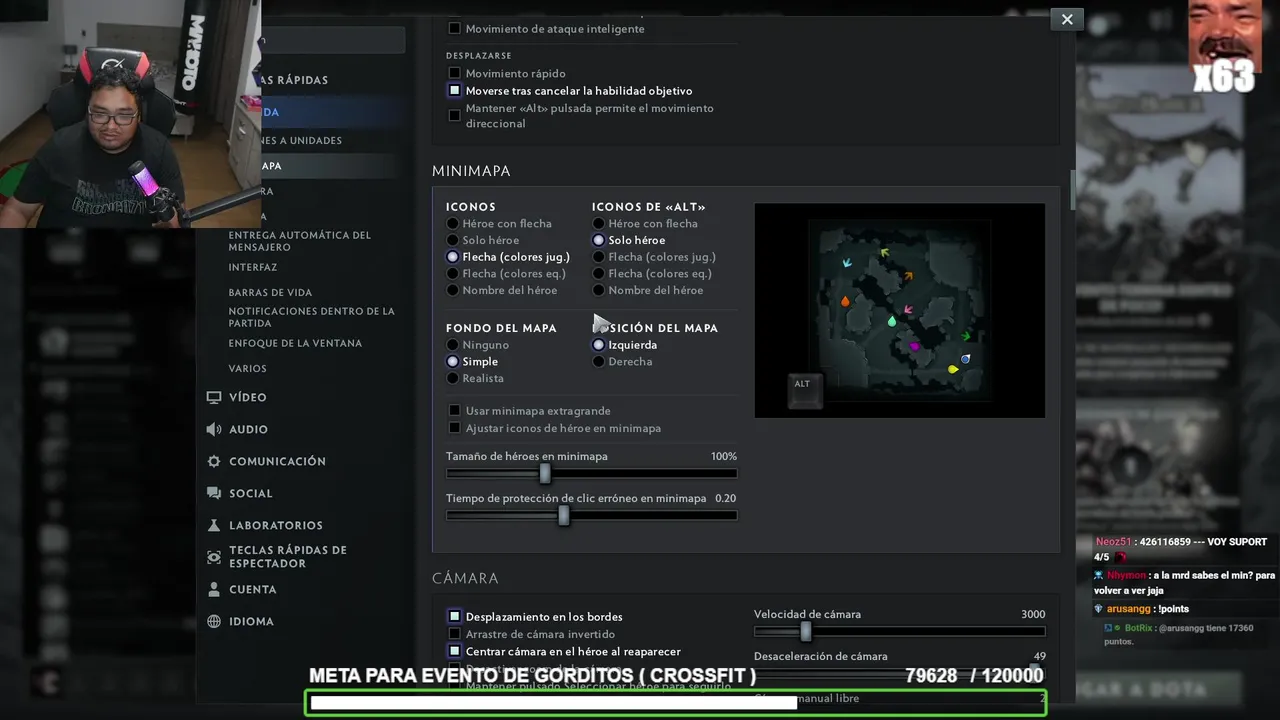1280x720 pixels.
Task: Click the x63 emote overlay image
Action: (x=1224, y=47)
